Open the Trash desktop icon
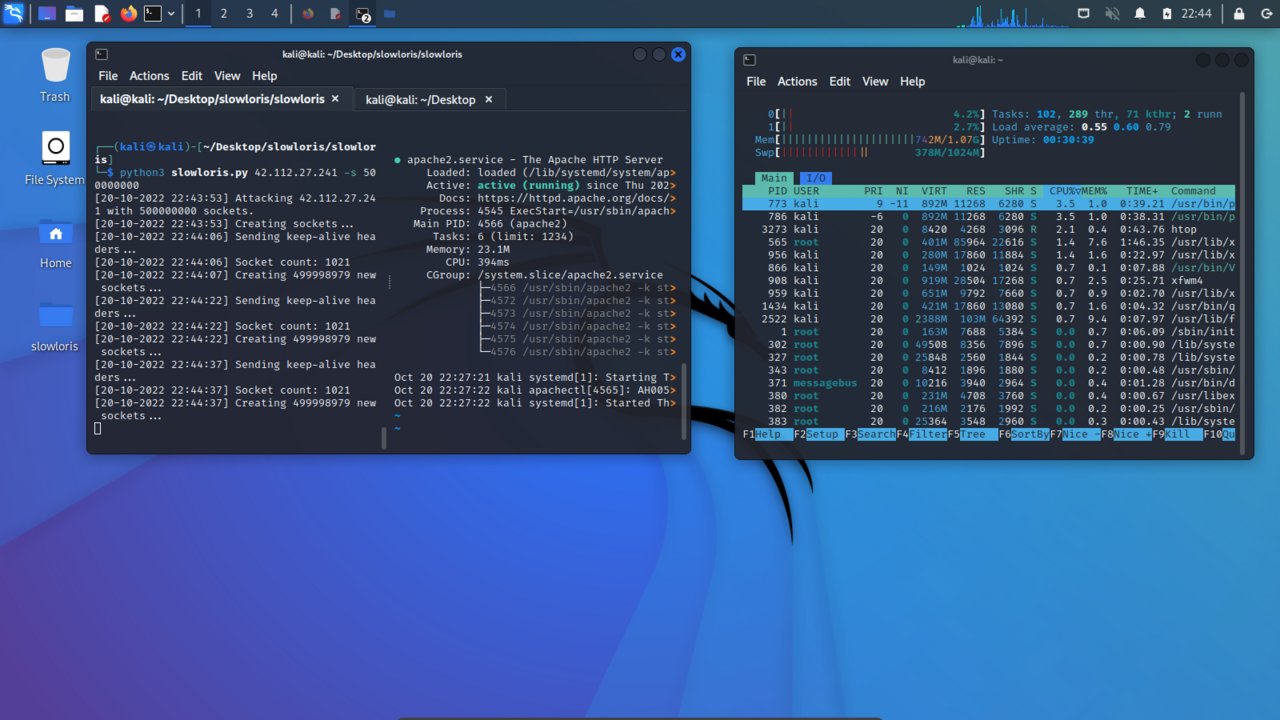Viewport: 1280px width, 720px height. click(x=55, y=75)
